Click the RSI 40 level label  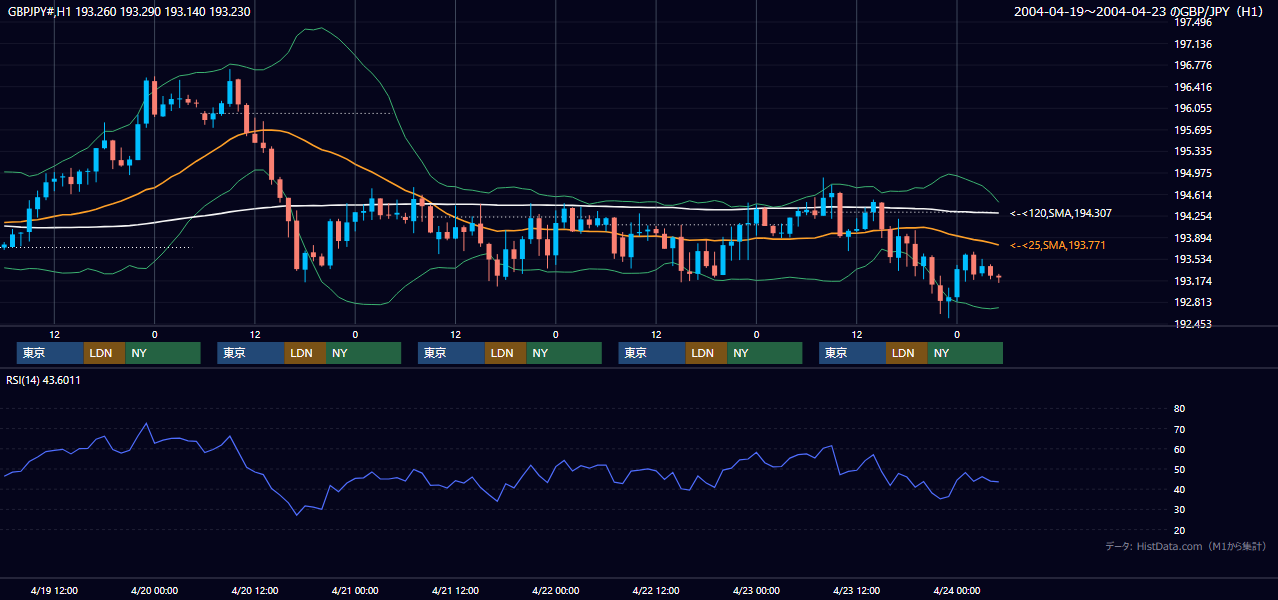coord(1179,489)
